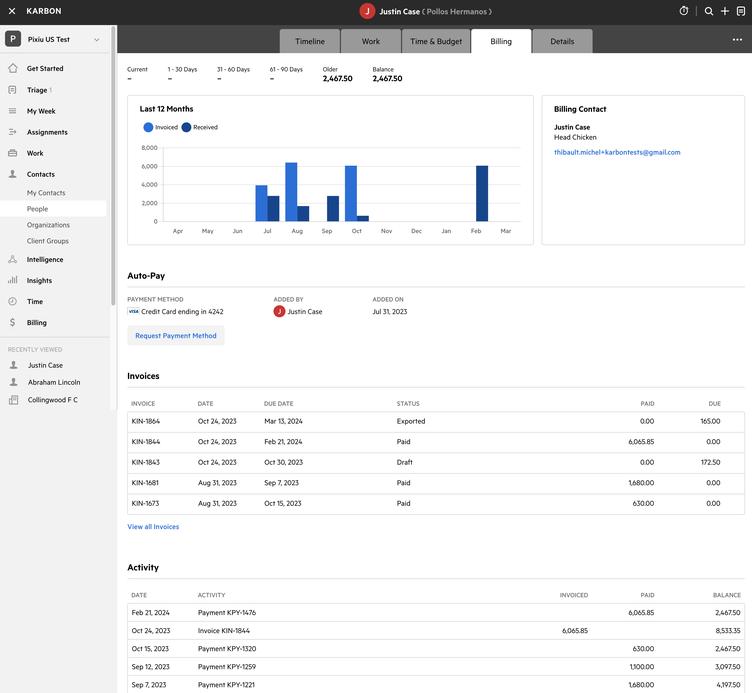Click the Invoiced legend color dot
The height and width of the screenshot is (693, 752).
coord(148,127)
